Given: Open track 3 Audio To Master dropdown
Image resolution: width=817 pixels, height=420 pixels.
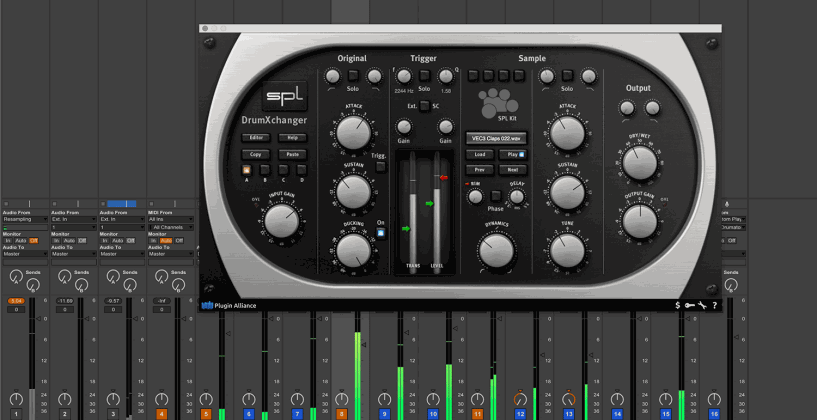Looking at the screenshot, I should click(122, 254).
